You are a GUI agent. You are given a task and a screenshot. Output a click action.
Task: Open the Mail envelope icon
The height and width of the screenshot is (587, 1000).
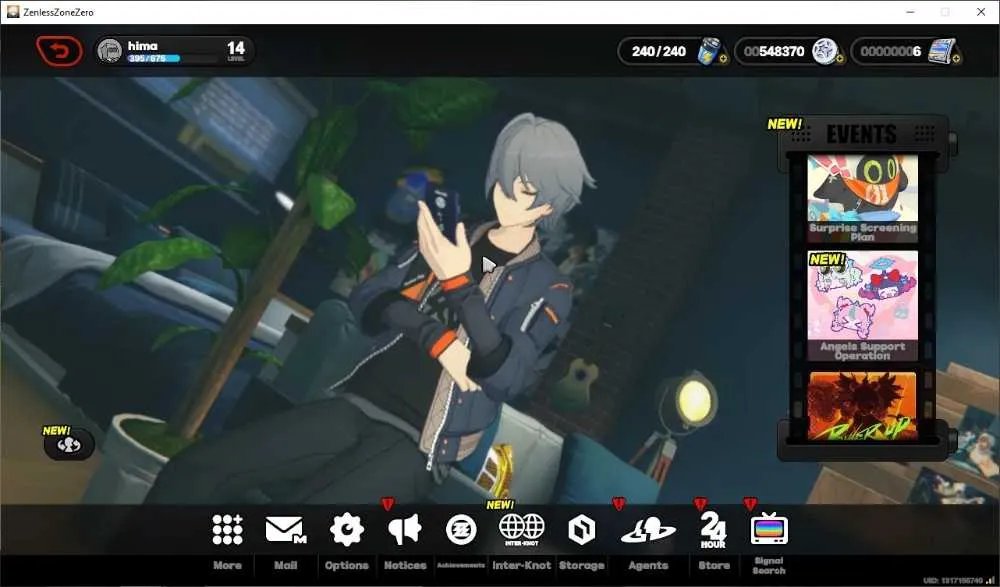[x=285, y=530]
